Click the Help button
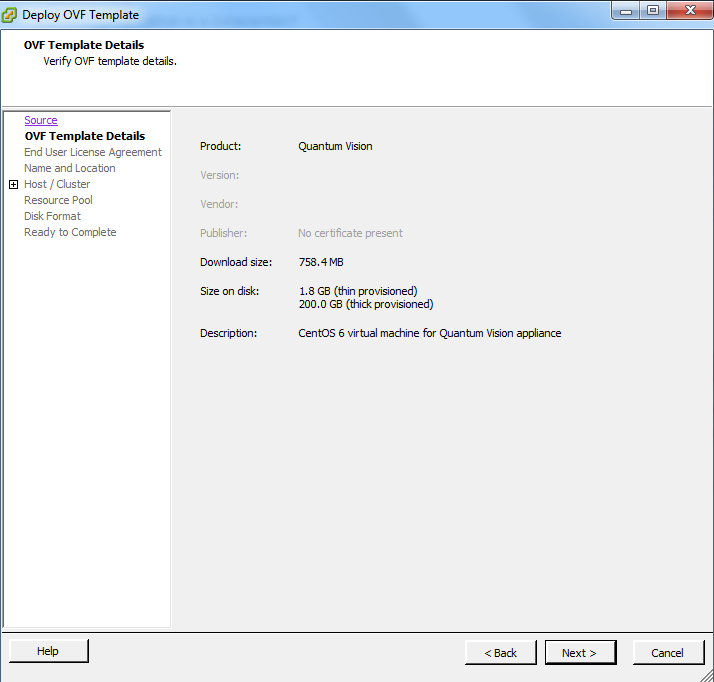Screen dimensions: 714x682 (x=48, y=651)
